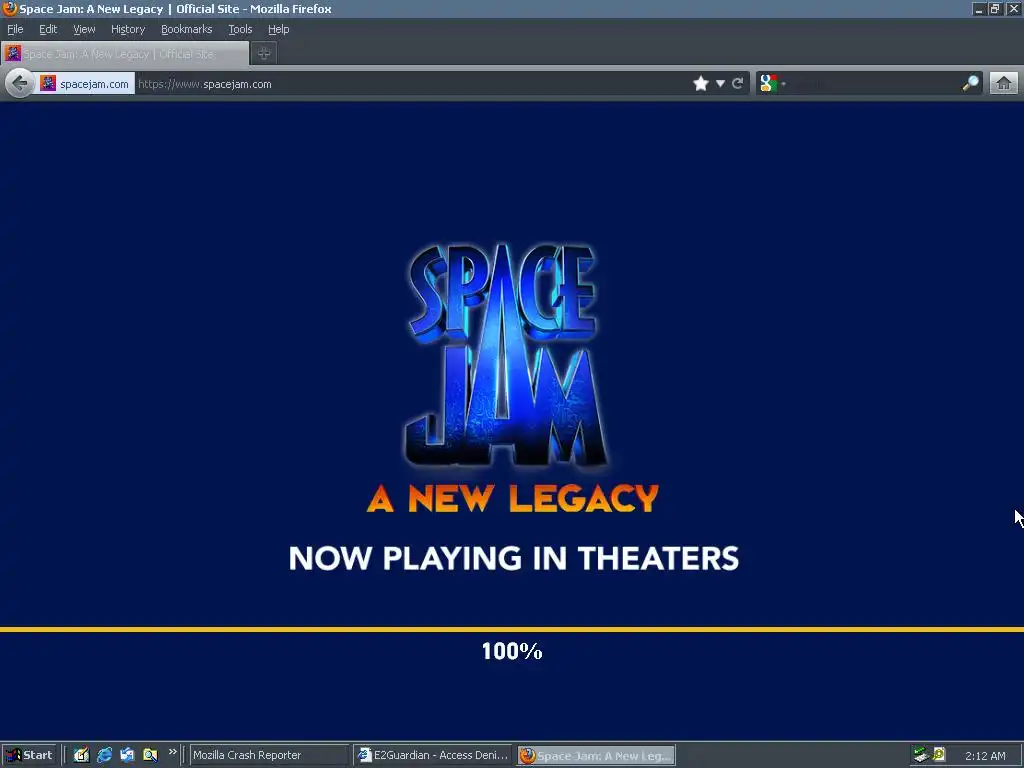Image resolution: width=1024 pixels, height=768 pixels.
Task: Open a new tab with the plus button
Action: 264,54
